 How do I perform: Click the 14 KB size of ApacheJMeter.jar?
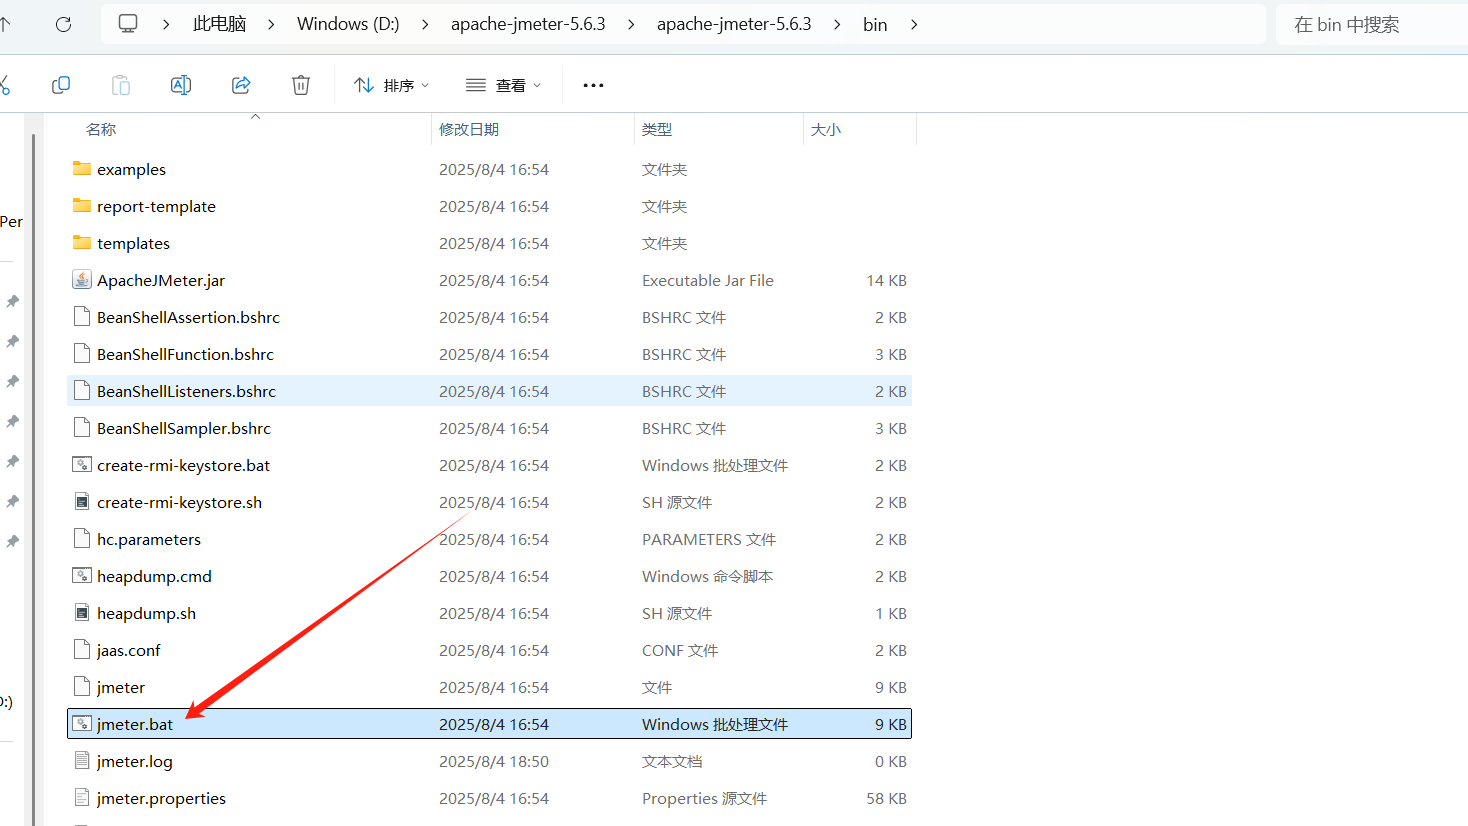coord(886,280)
